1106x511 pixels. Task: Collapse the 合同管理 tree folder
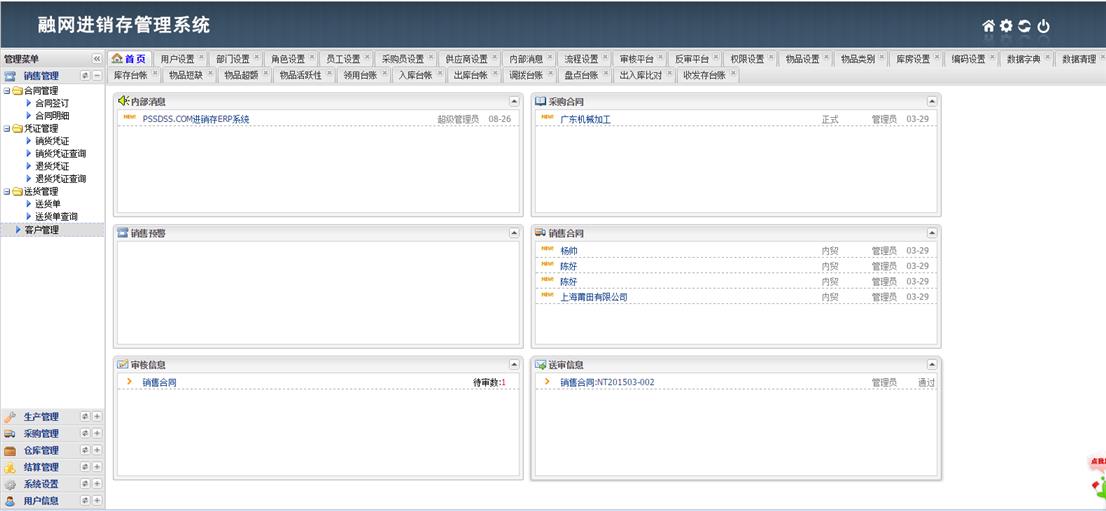click(6, 91)
